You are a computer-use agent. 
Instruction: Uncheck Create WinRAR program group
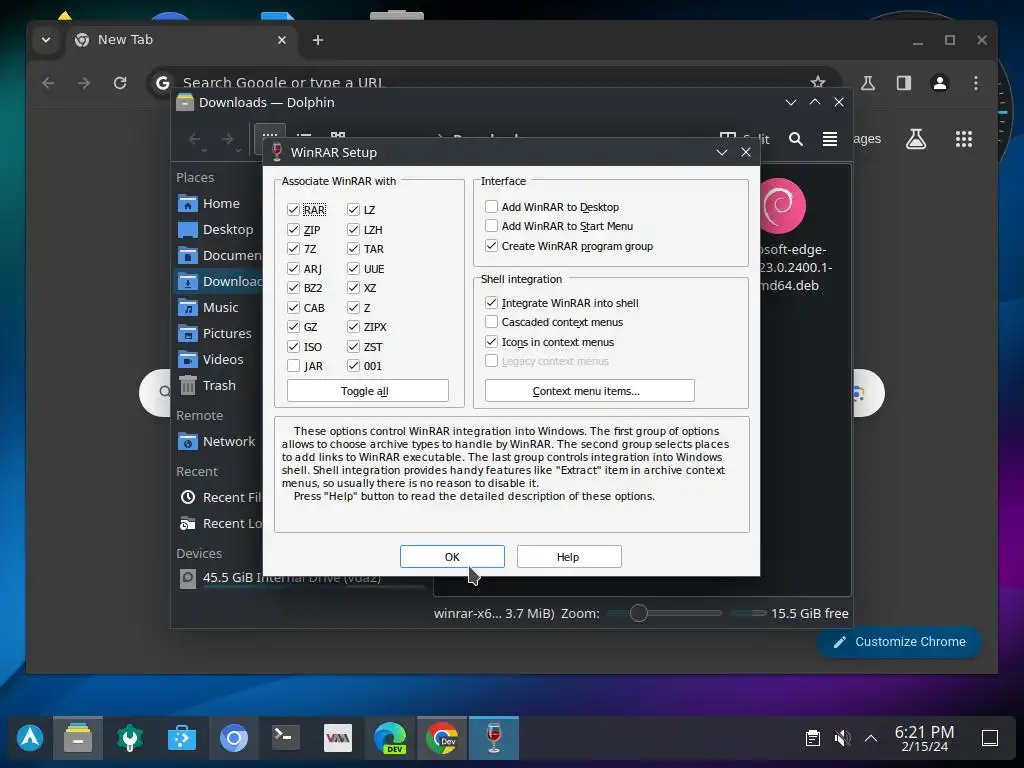(x=491, y=246)
